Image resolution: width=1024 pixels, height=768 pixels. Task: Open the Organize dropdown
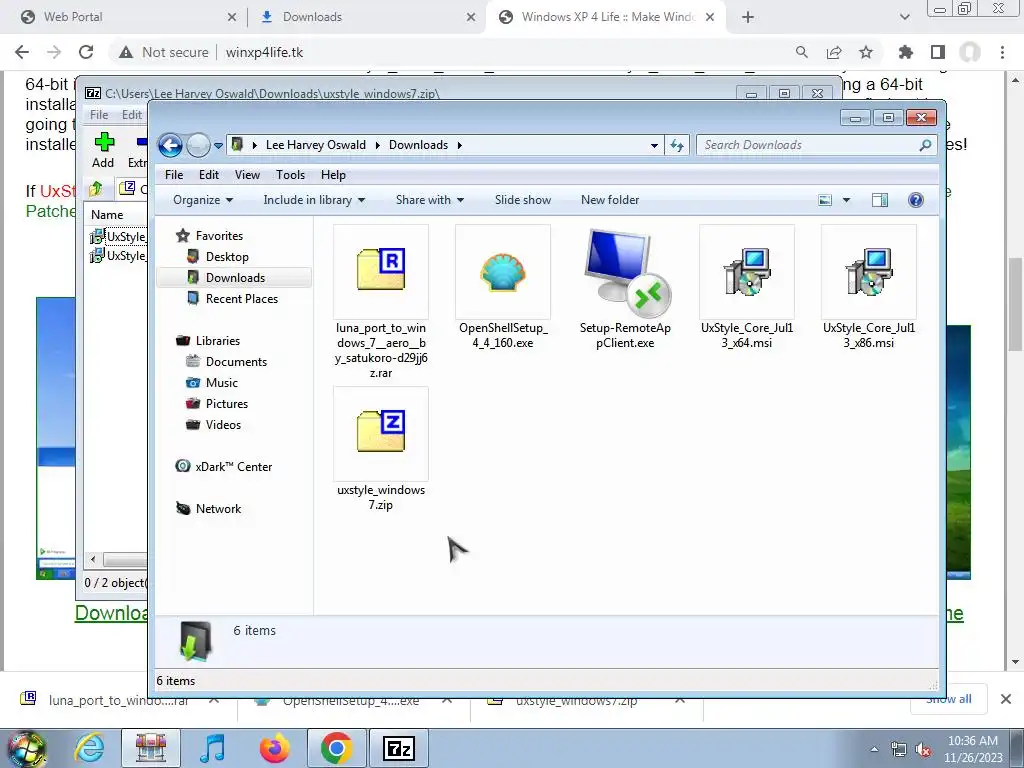coord(202,200)
